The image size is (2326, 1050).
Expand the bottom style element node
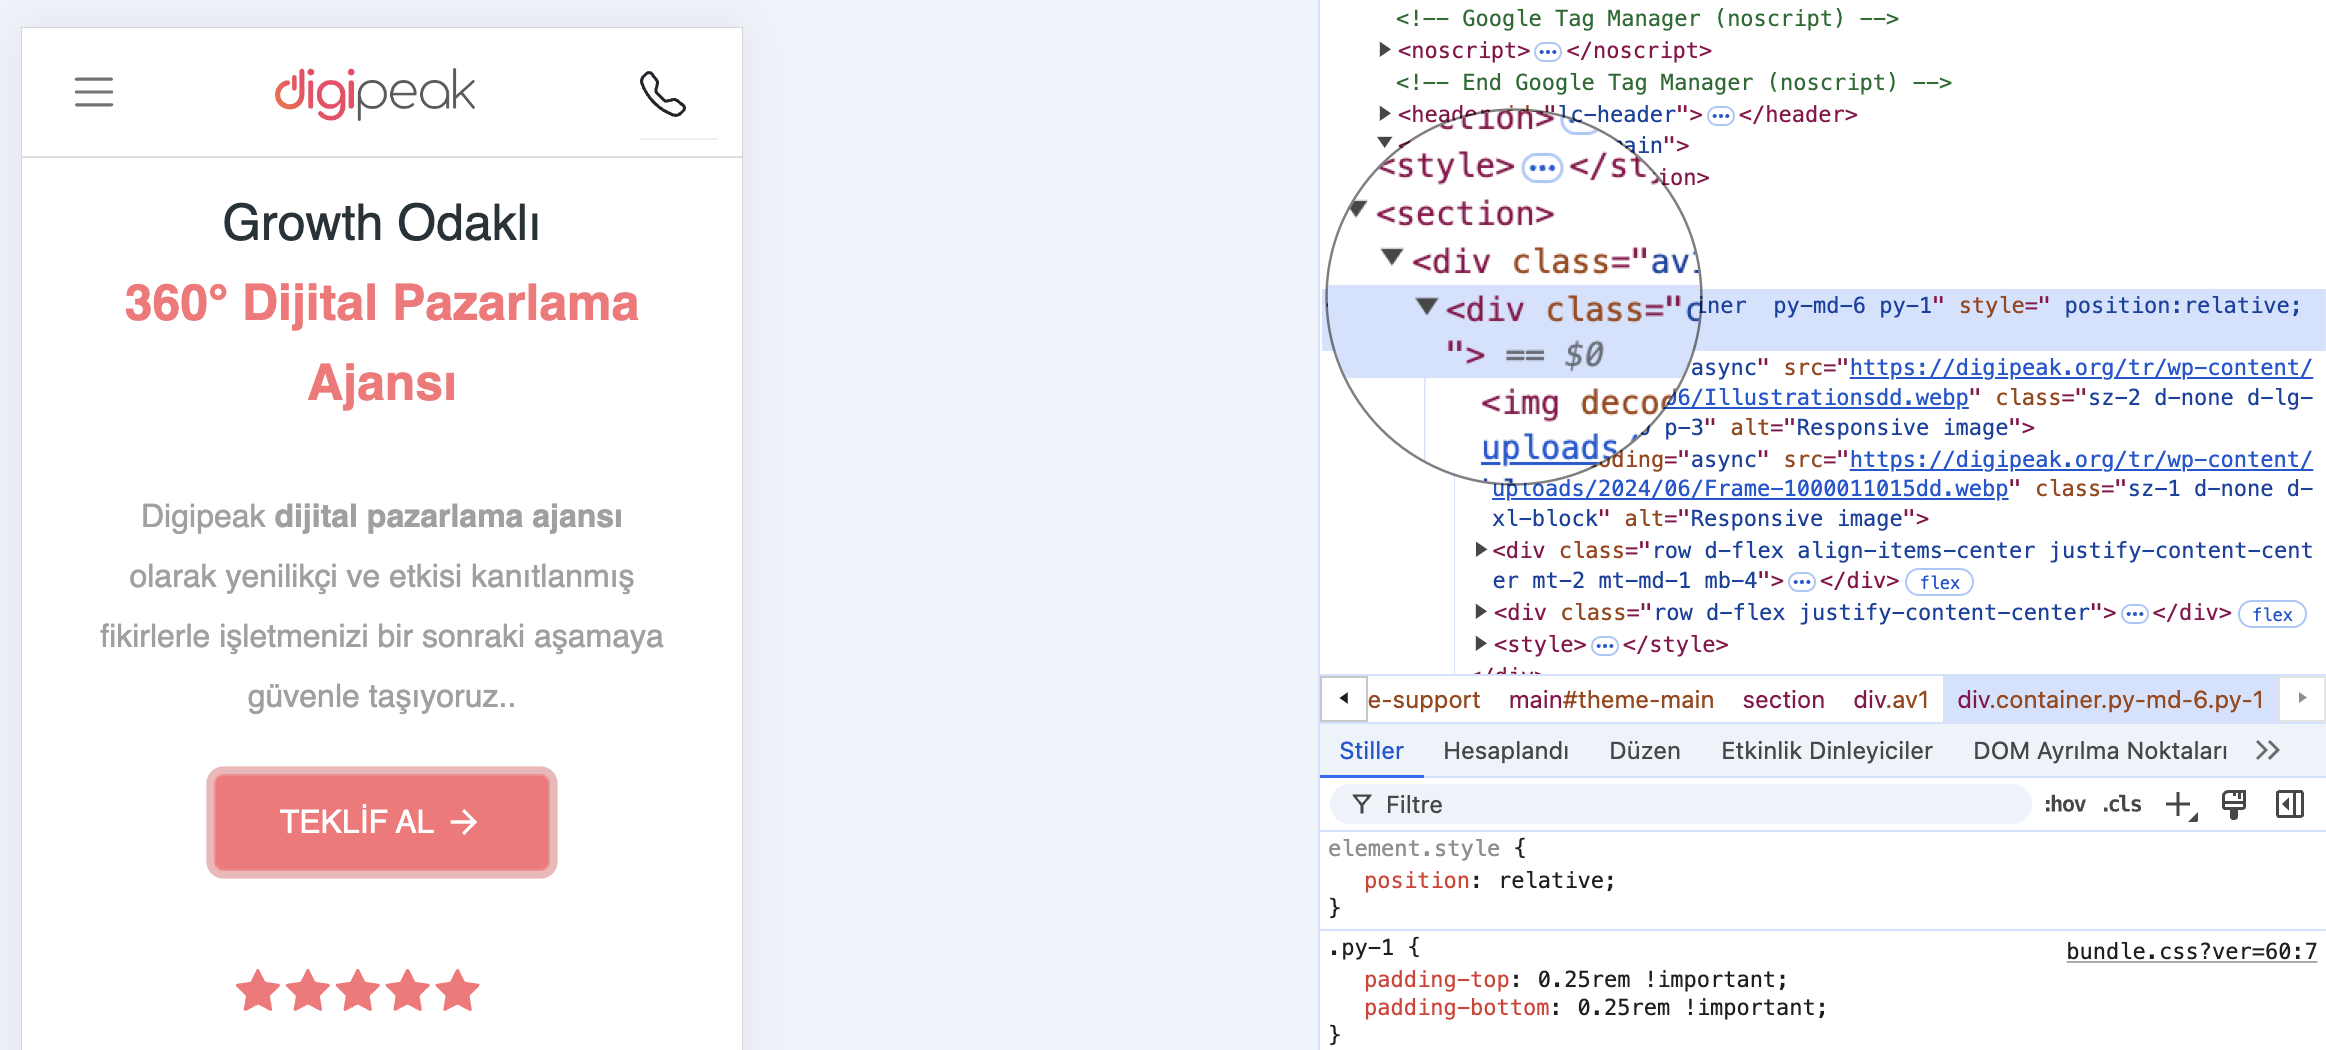pyautogui.click(x=1481, y=643)
